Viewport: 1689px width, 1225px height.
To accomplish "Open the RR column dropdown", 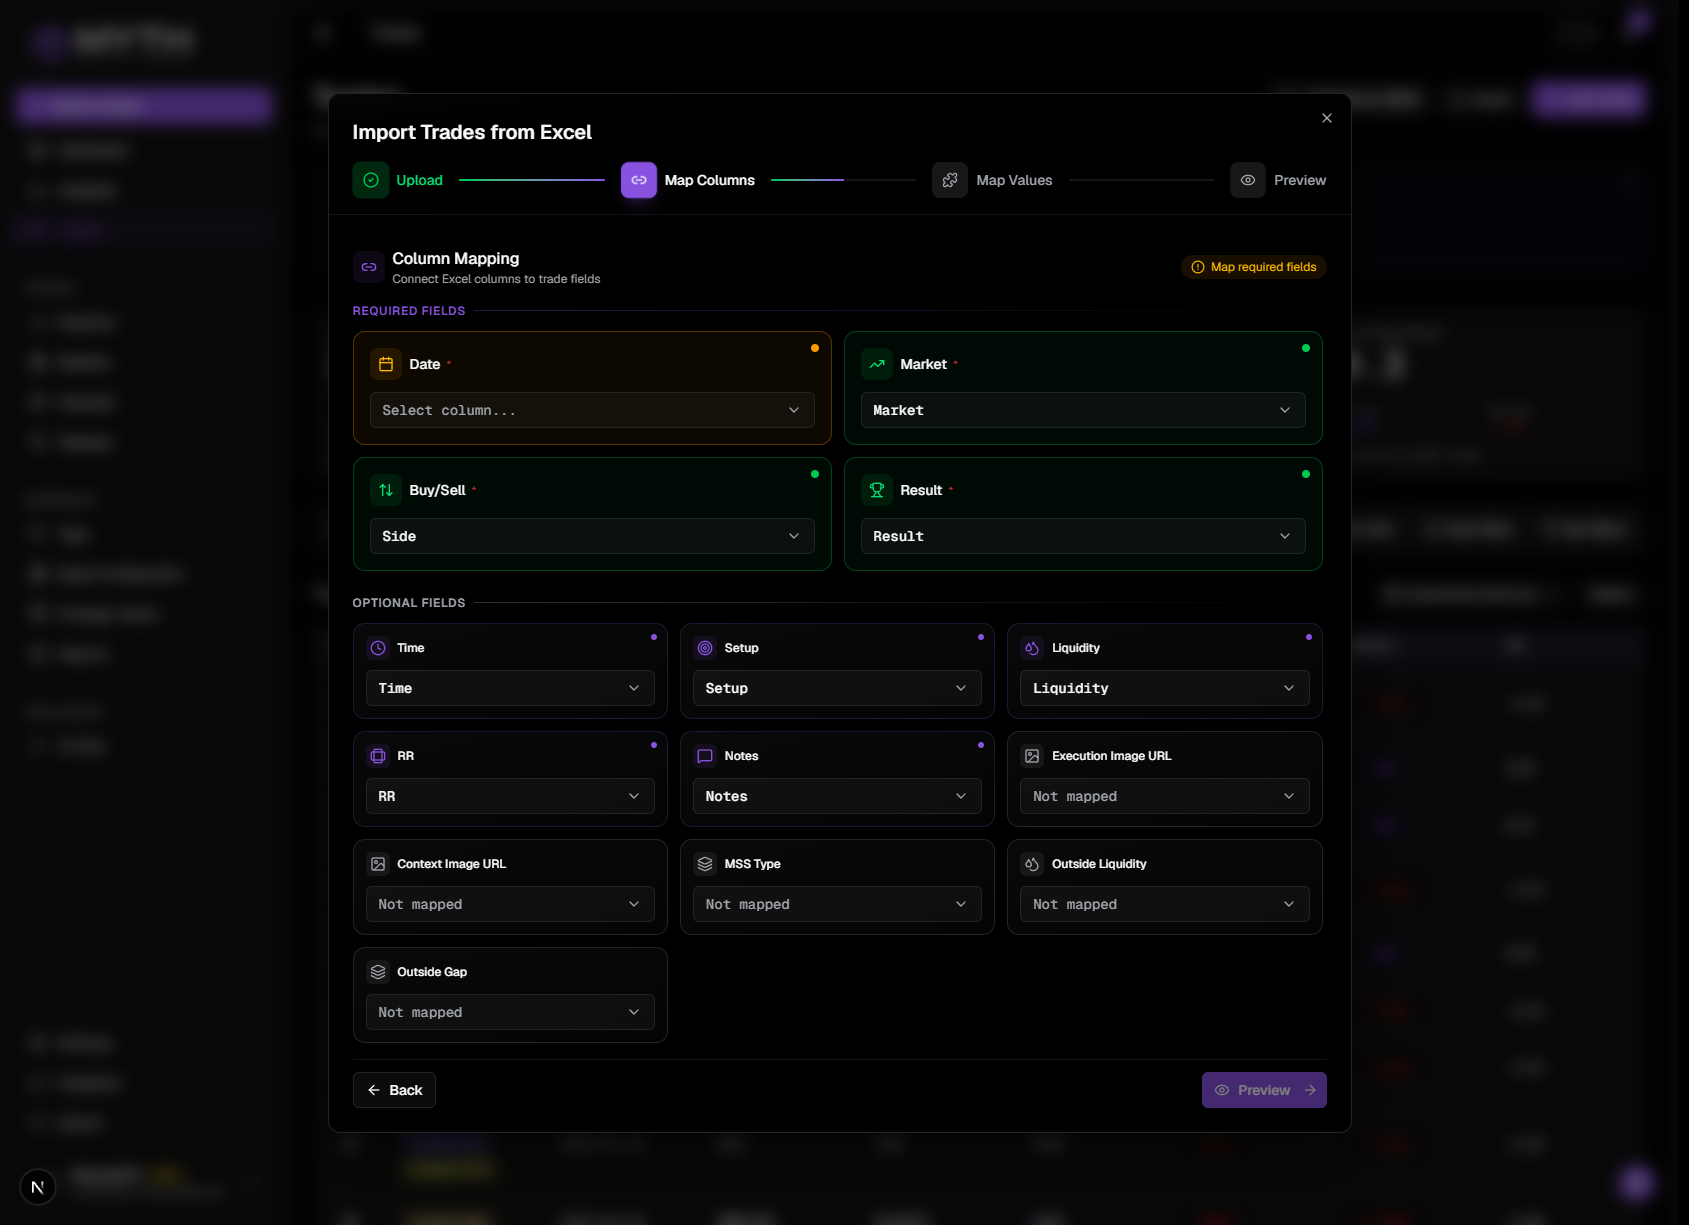I will (510, 796).
